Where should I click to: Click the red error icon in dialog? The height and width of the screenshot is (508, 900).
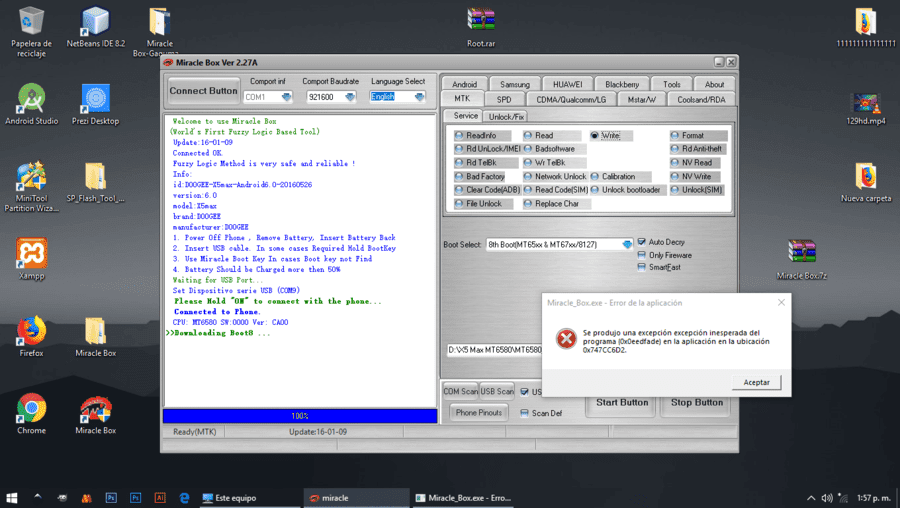point(566,339)
